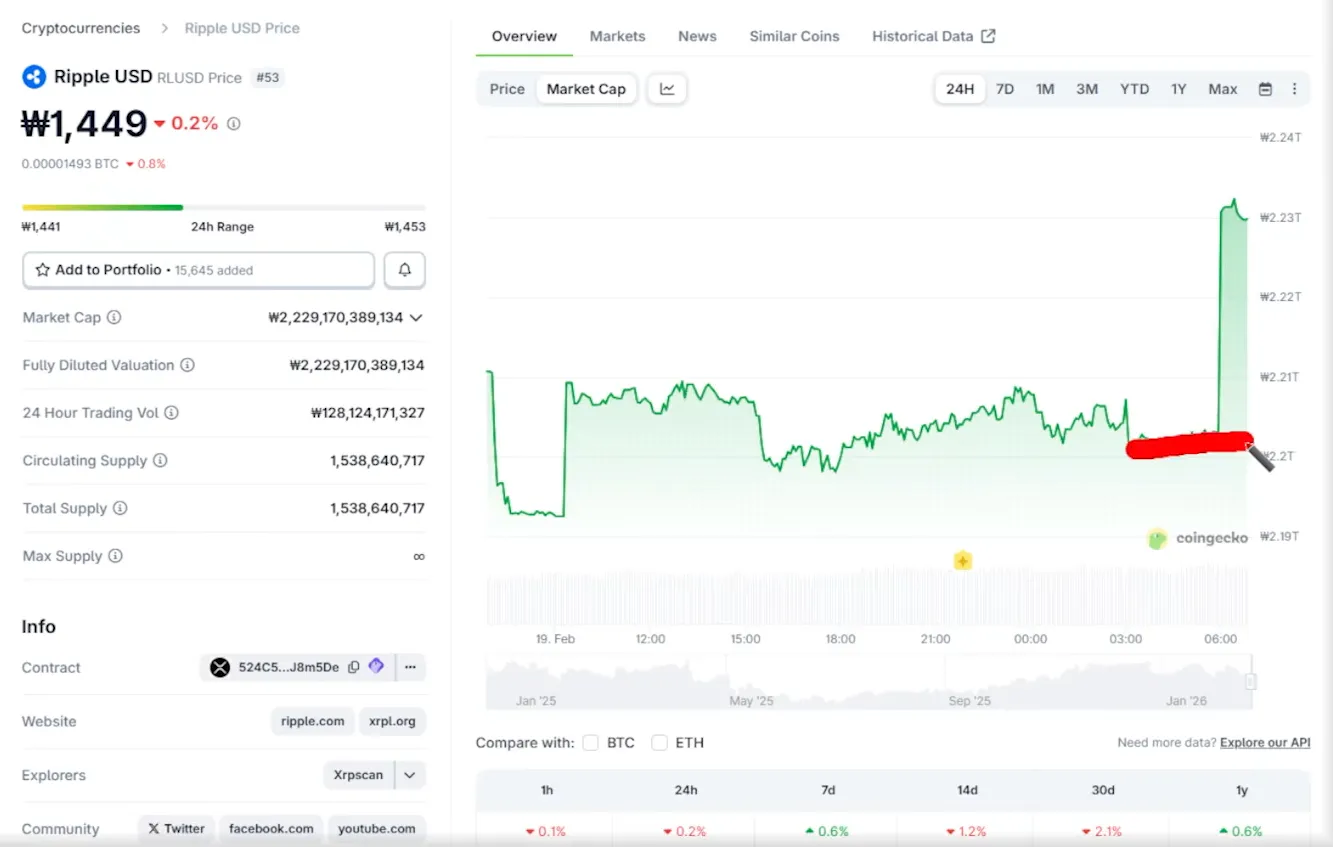Viewport: 1333px width, 847px height.
Task: Enable the BTC compare checkbox
Action: [591, 743]
